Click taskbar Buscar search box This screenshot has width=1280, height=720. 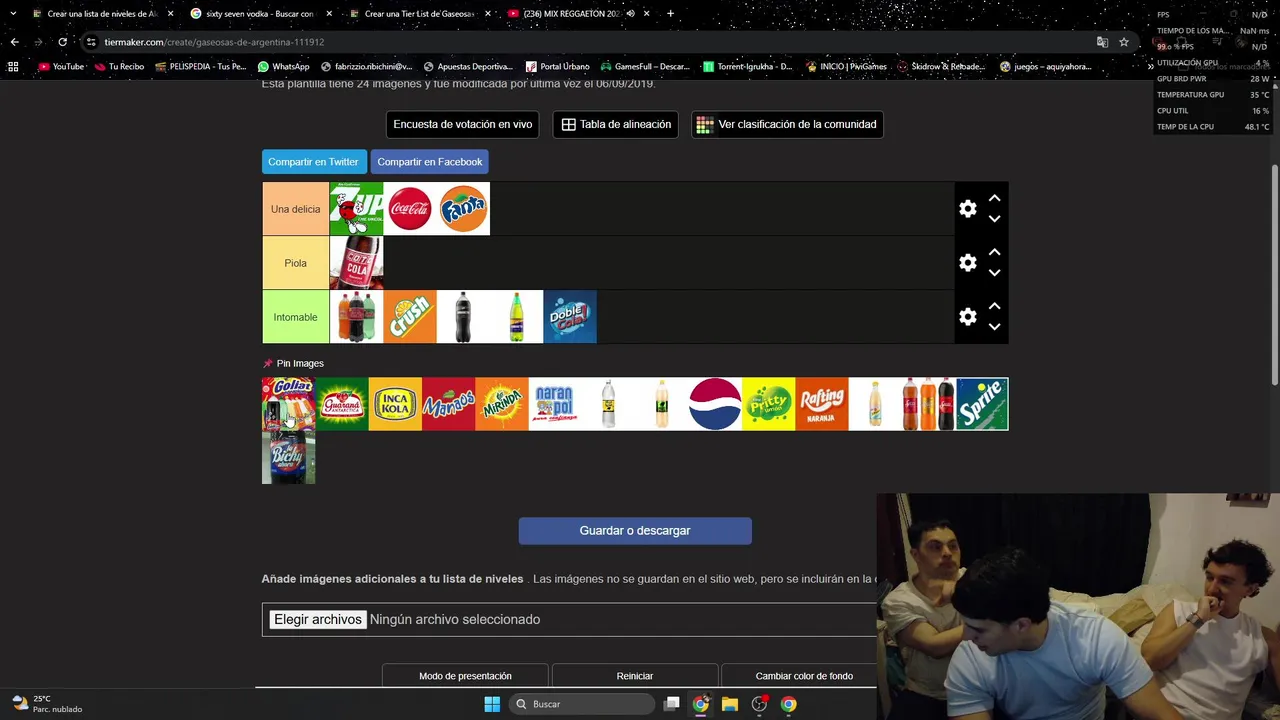click(584, 704)
